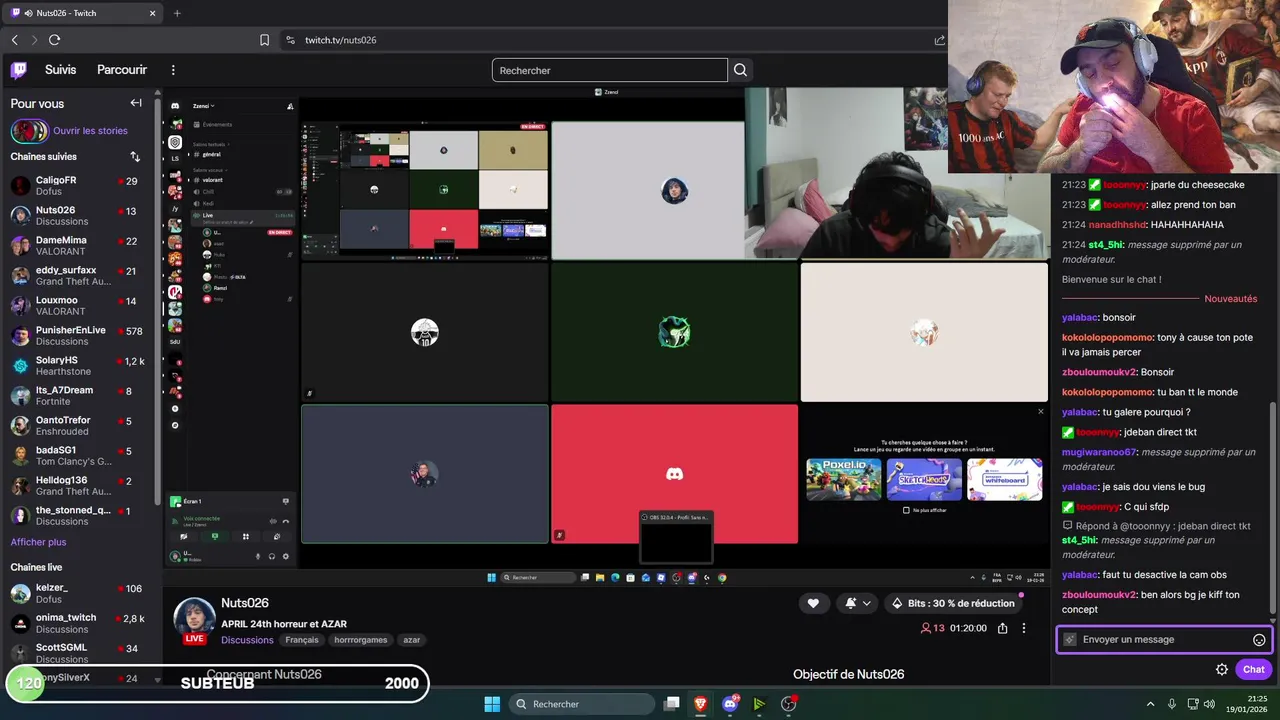
Task: Open the emote picker in chat
Action: pos(1259,640)
